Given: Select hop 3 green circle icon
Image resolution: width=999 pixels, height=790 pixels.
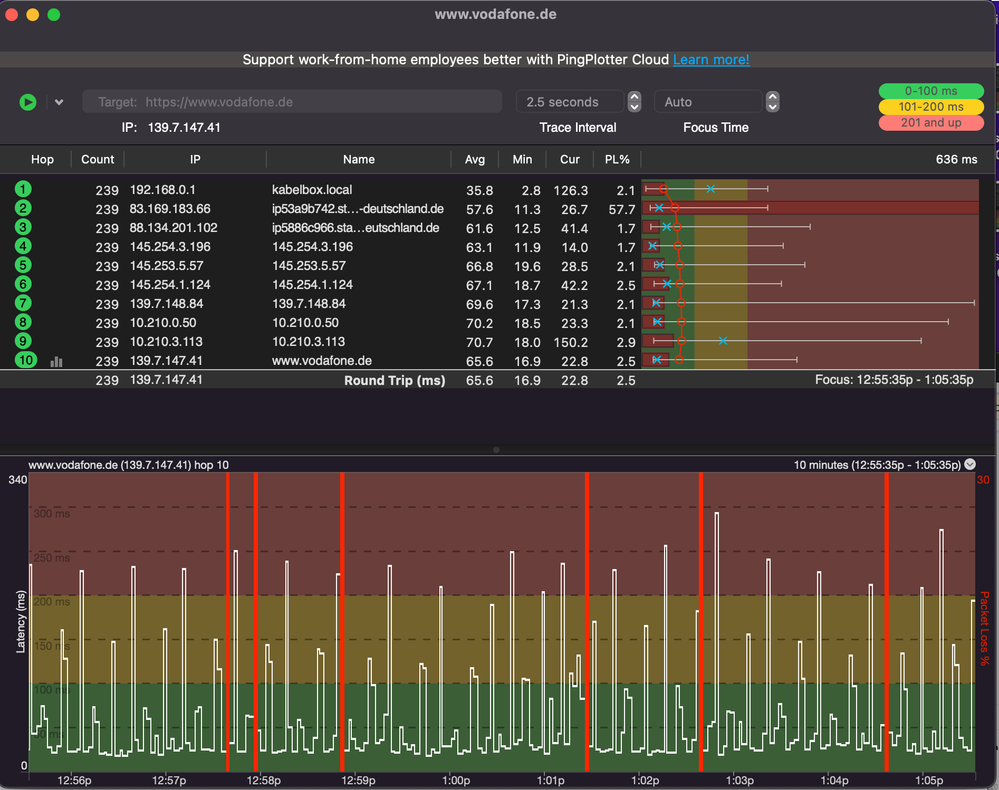Looking at the screenshot, I should (23, 227).
